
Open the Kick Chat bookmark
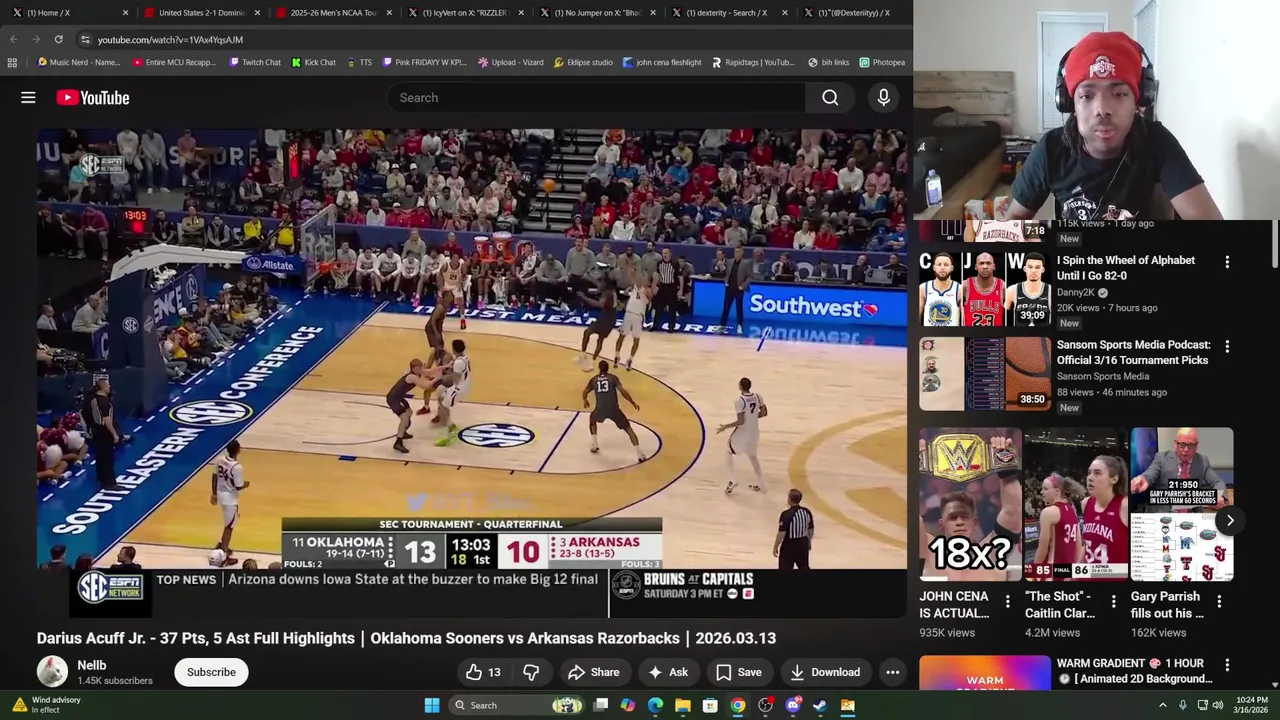[313, 62]
